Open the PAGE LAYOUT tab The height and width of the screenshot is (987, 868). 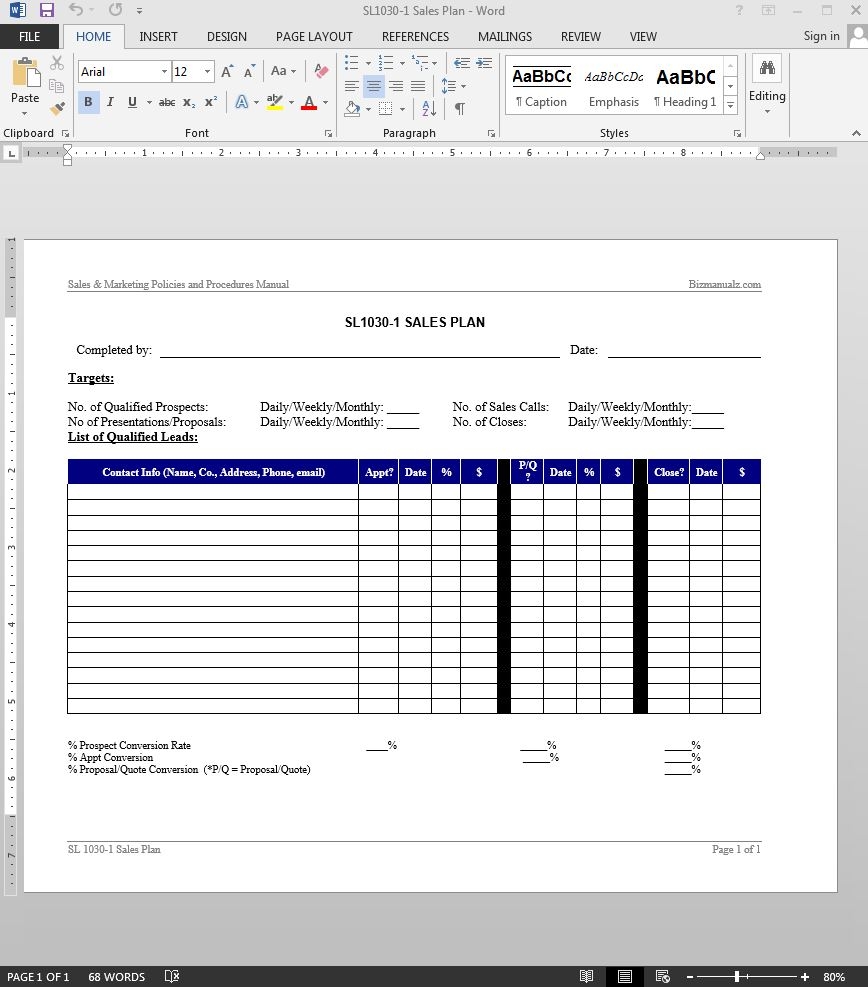tap(314, 36)
